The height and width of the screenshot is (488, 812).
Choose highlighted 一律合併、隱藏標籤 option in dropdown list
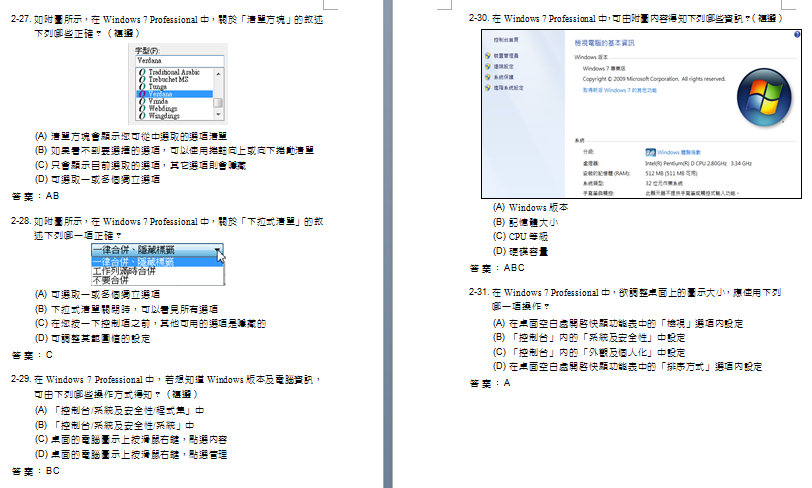tap(157, 262)
